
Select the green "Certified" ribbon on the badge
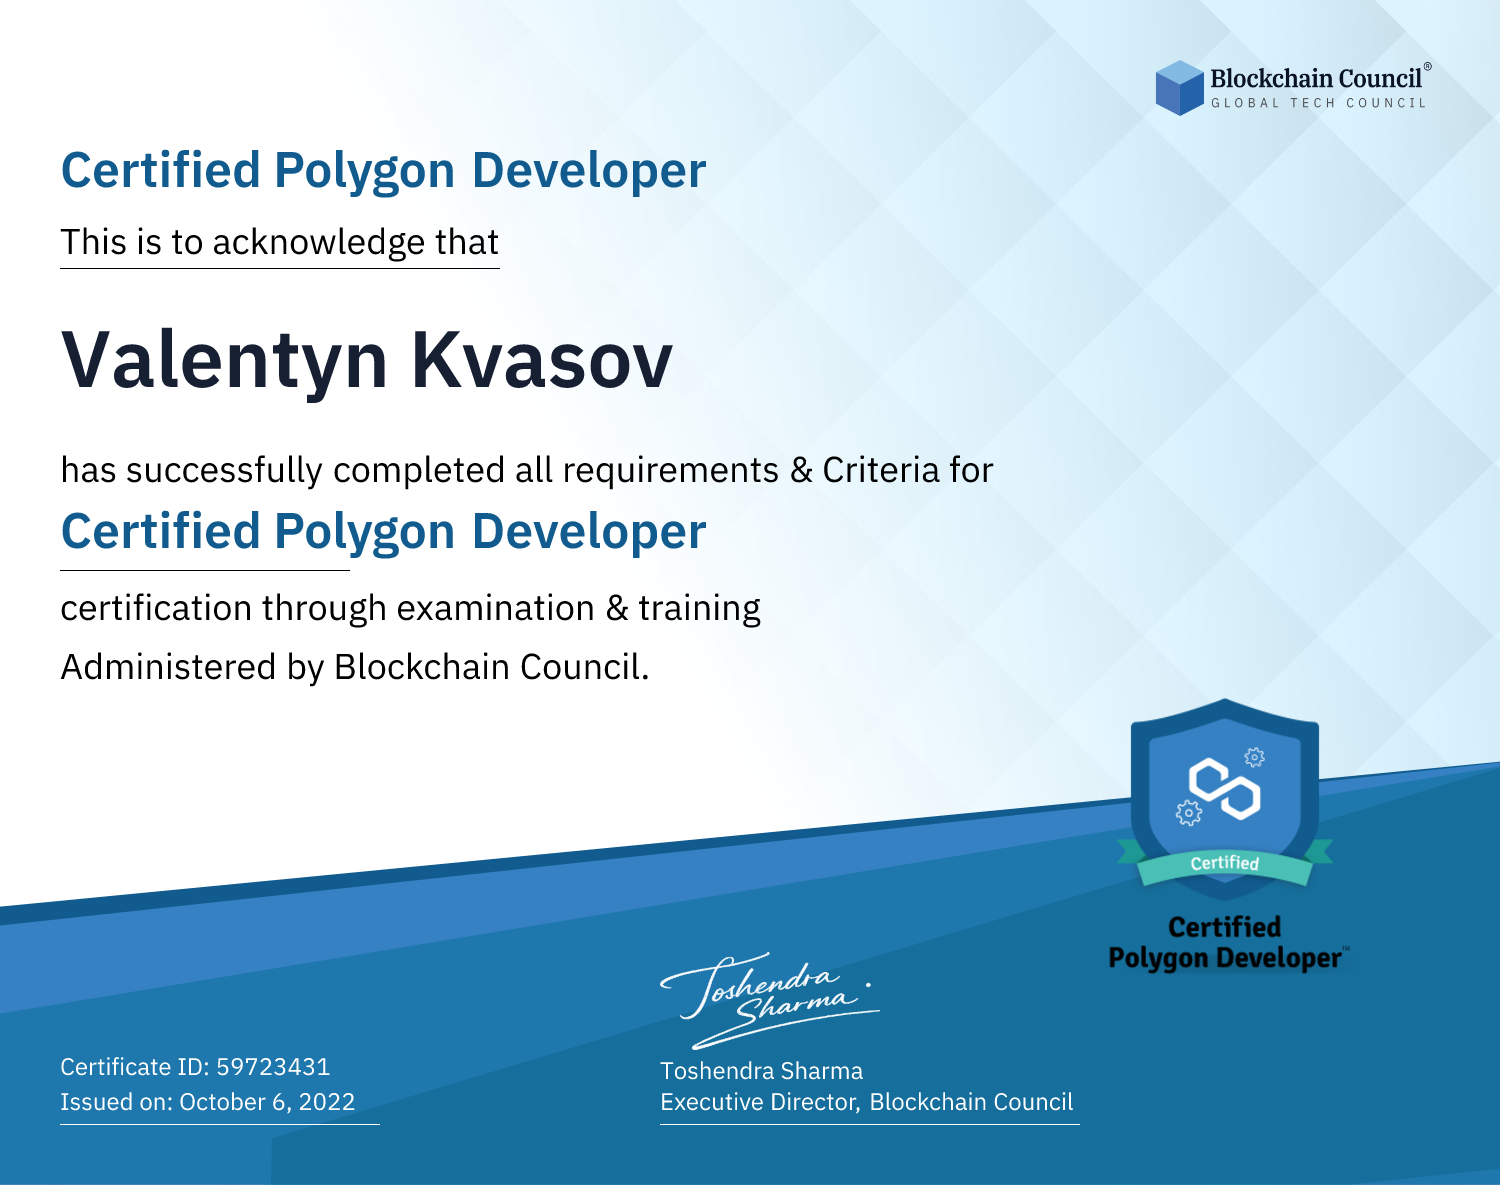click(x=1224, y=863)
